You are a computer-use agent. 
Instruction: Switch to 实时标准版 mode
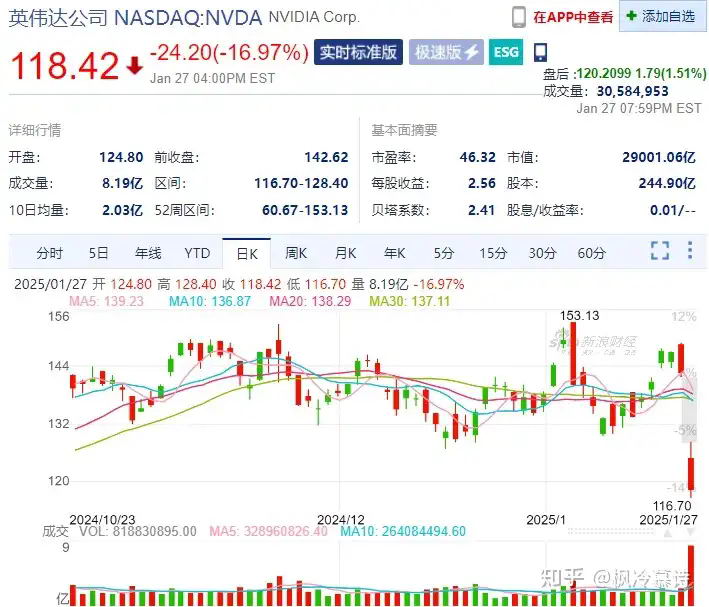(358, 53)
